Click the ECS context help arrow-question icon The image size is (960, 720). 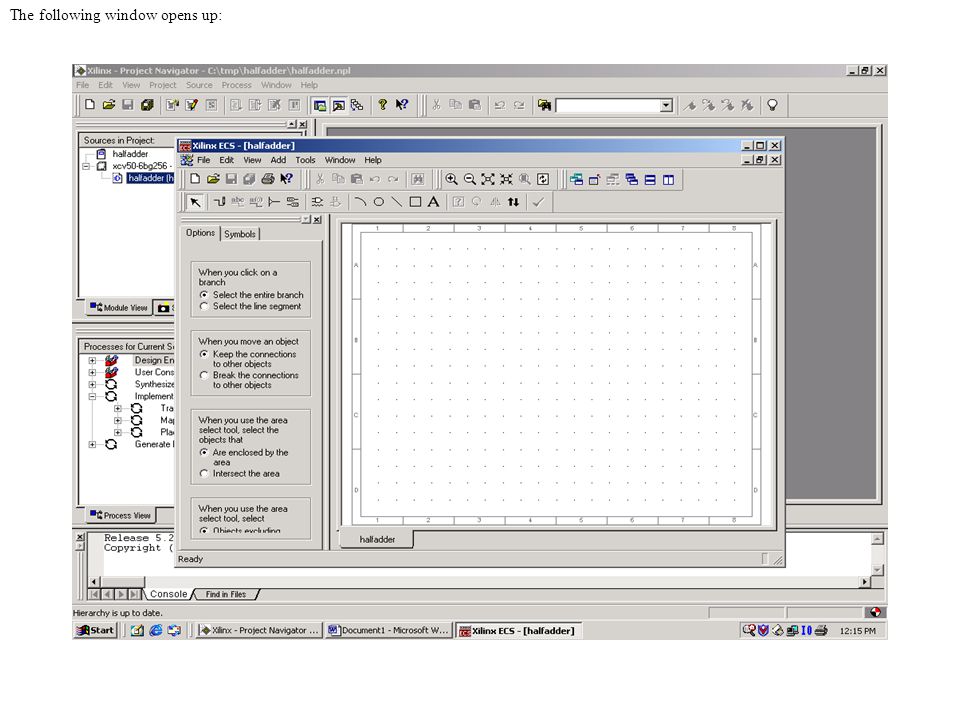pos(286,179)
